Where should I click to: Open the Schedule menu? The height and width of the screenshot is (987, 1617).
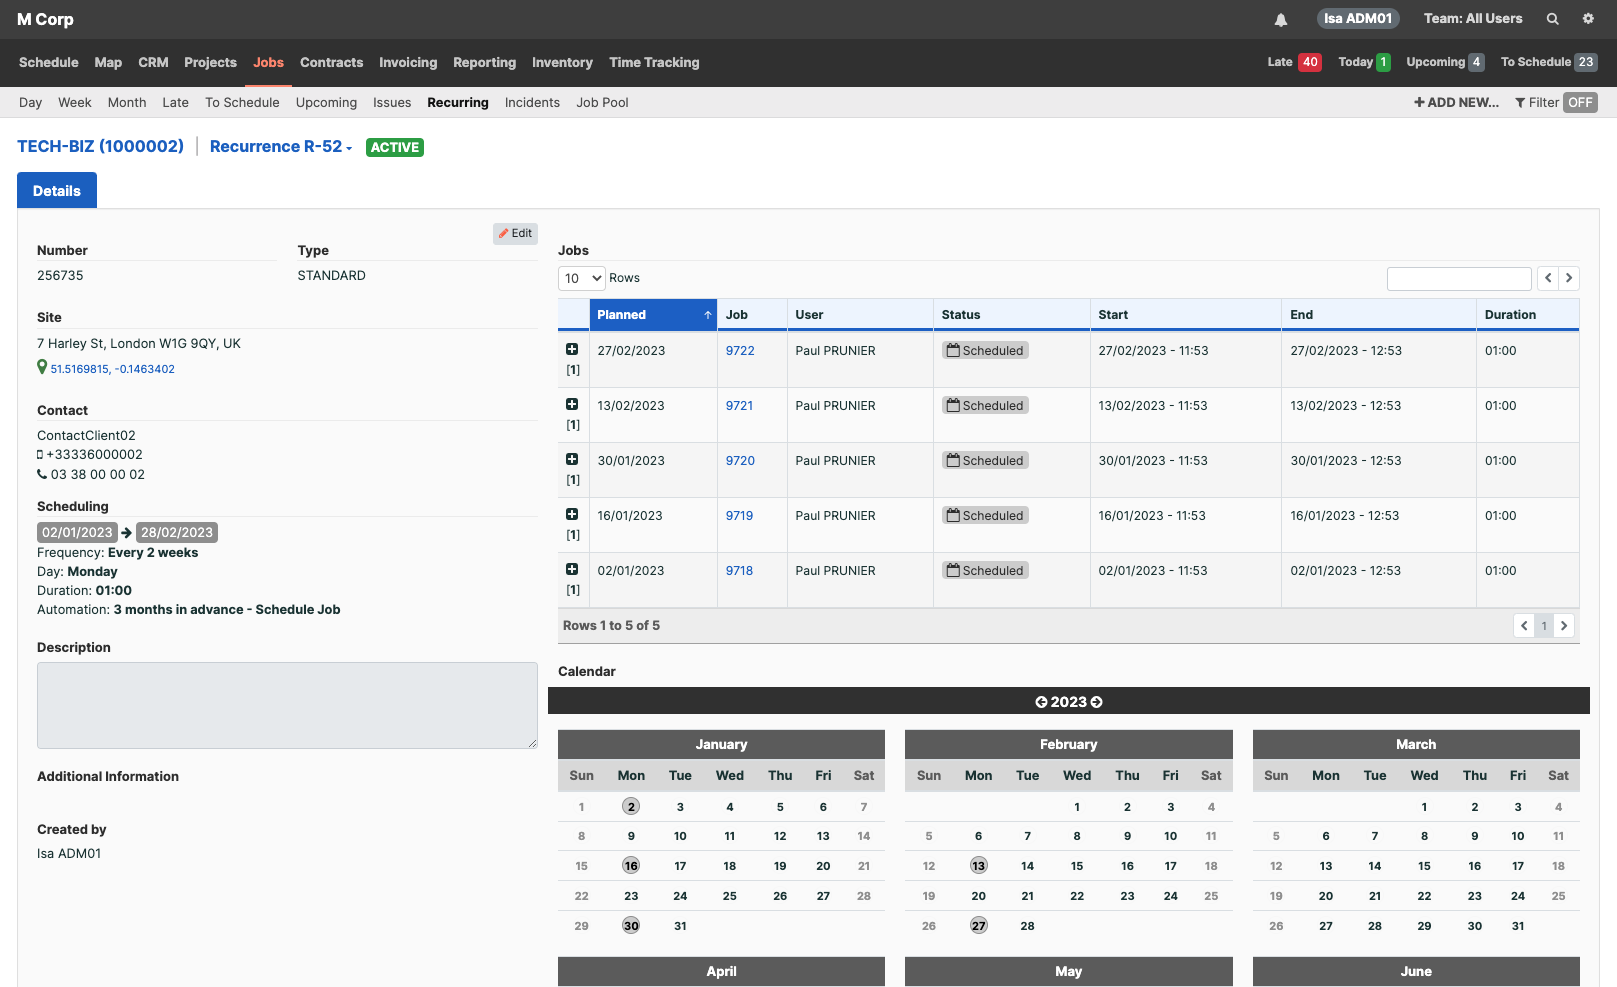tap(48, 62)
